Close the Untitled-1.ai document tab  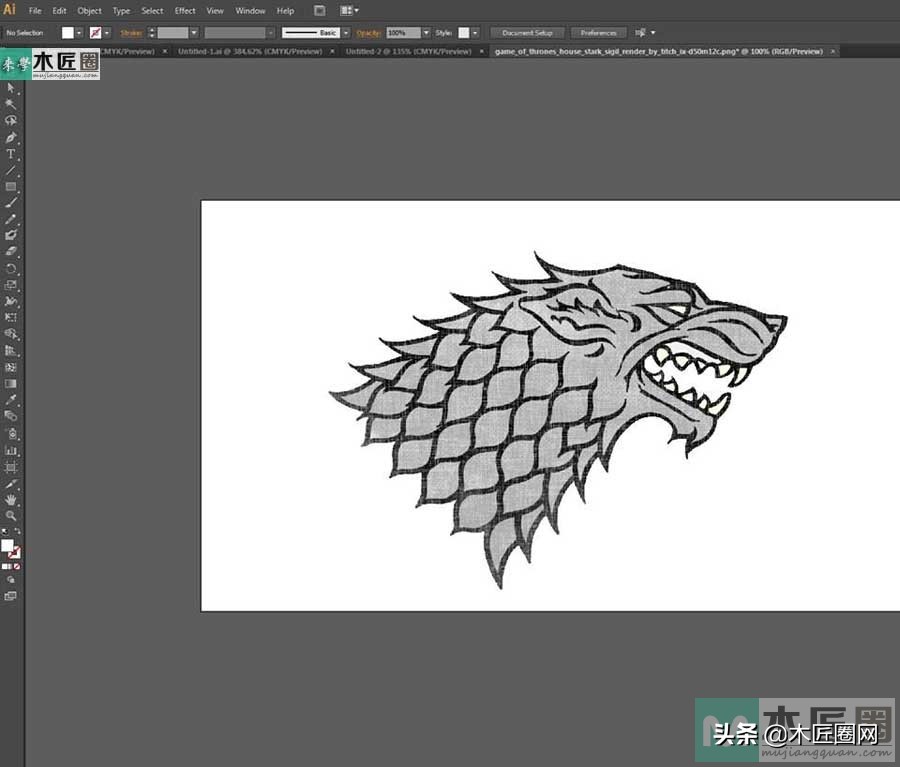pyautogui.click(x=332, y=52)
